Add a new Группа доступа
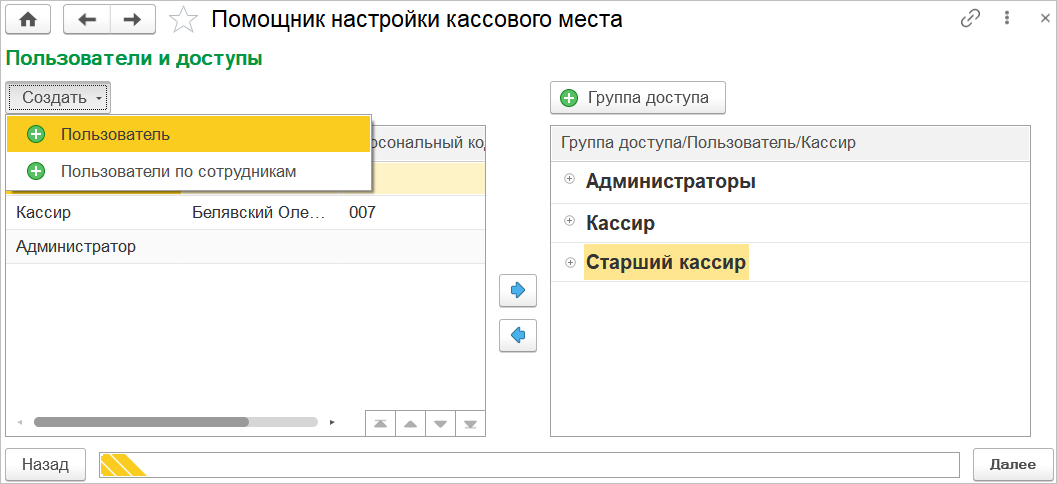The width and height of the screenshot is (1057, 484). [x=637, y=97]
